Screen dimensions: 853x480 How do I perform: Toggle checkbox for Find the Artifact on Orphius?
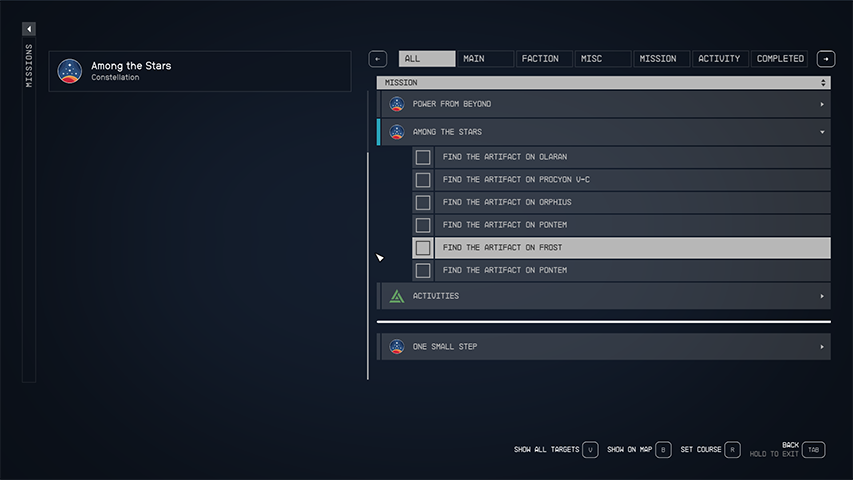click(x=423, y=203)
